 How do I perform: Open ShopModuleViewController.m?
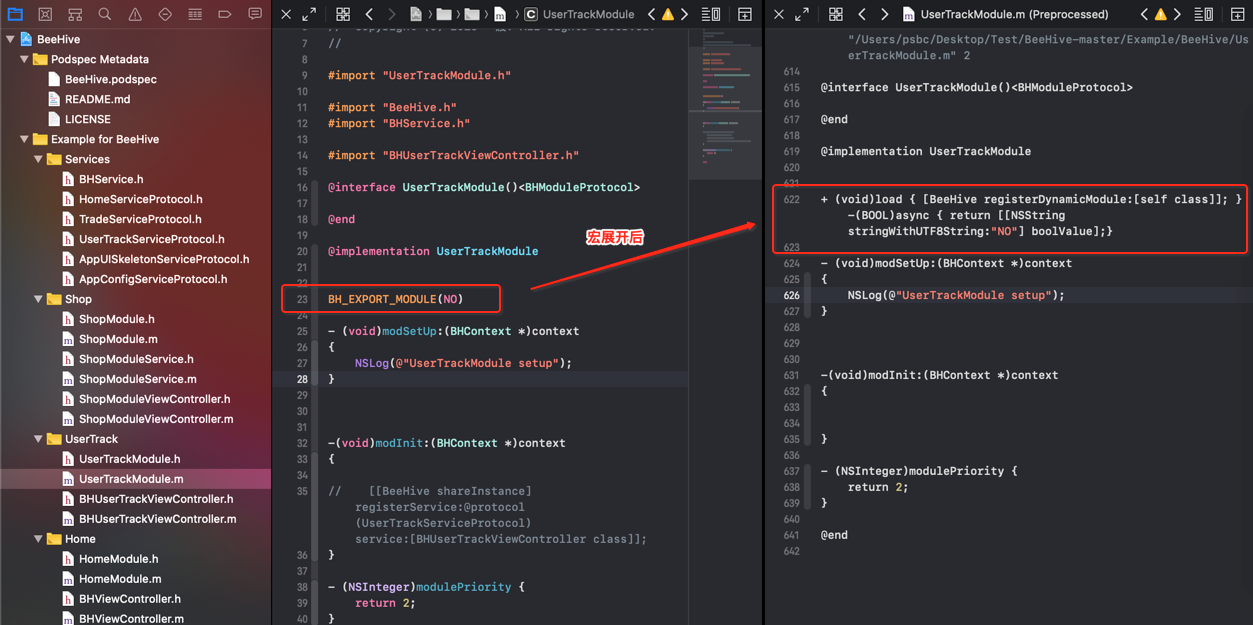click(x=156, y=419)
